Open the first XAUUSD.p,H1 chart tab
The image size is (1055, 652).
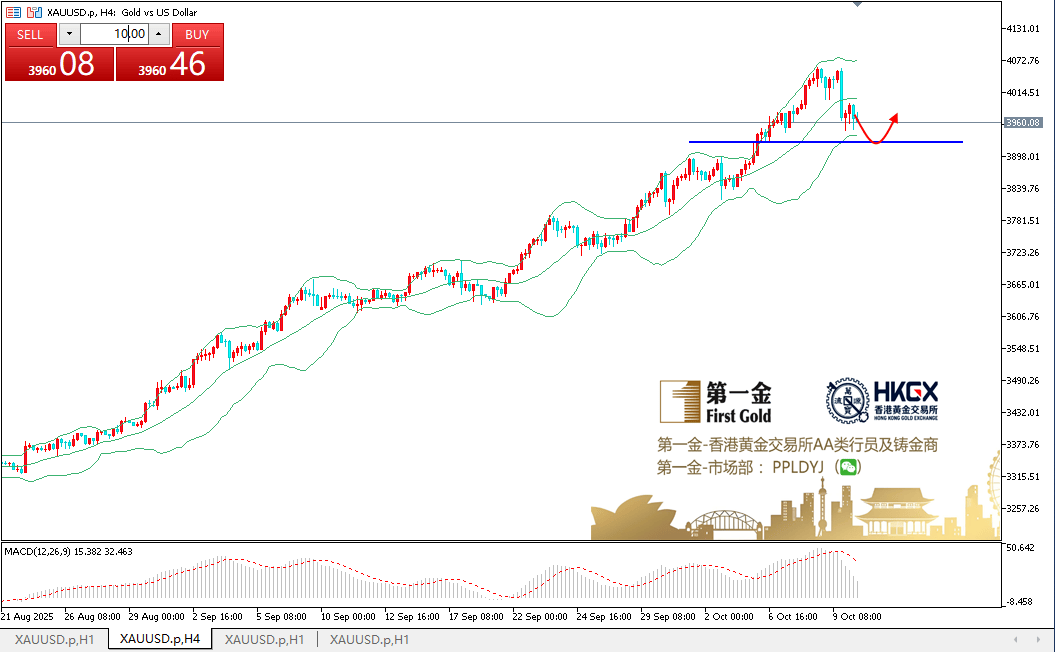tap(54, 639)
